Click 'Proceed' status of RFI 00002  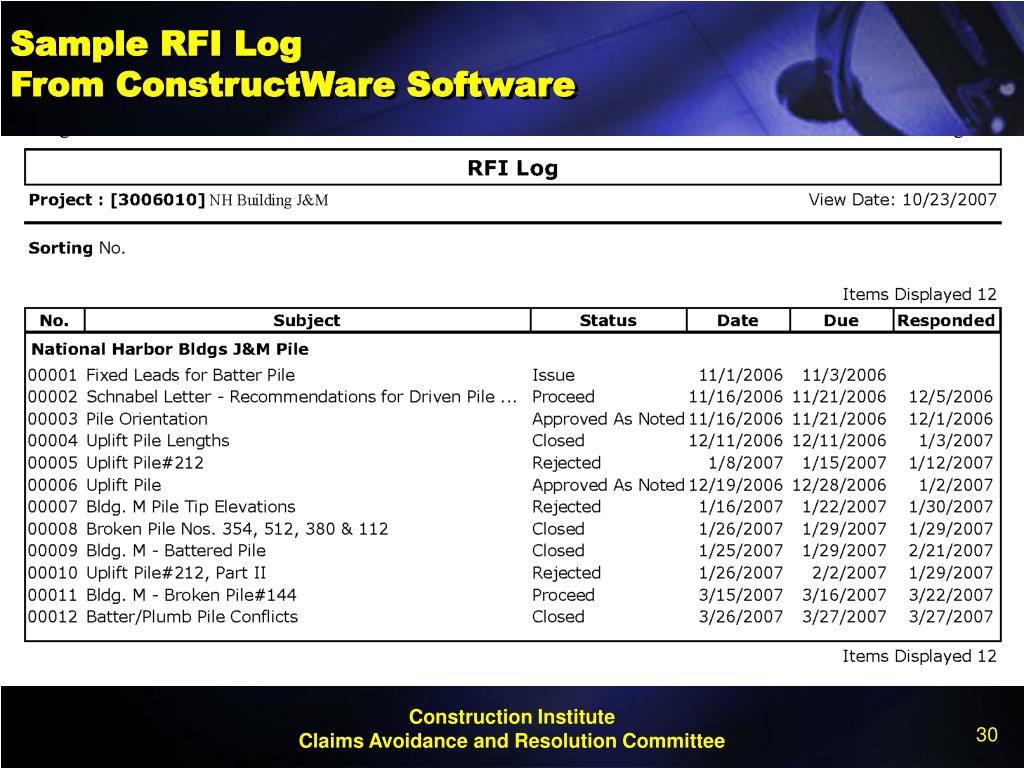click(564, 397)
